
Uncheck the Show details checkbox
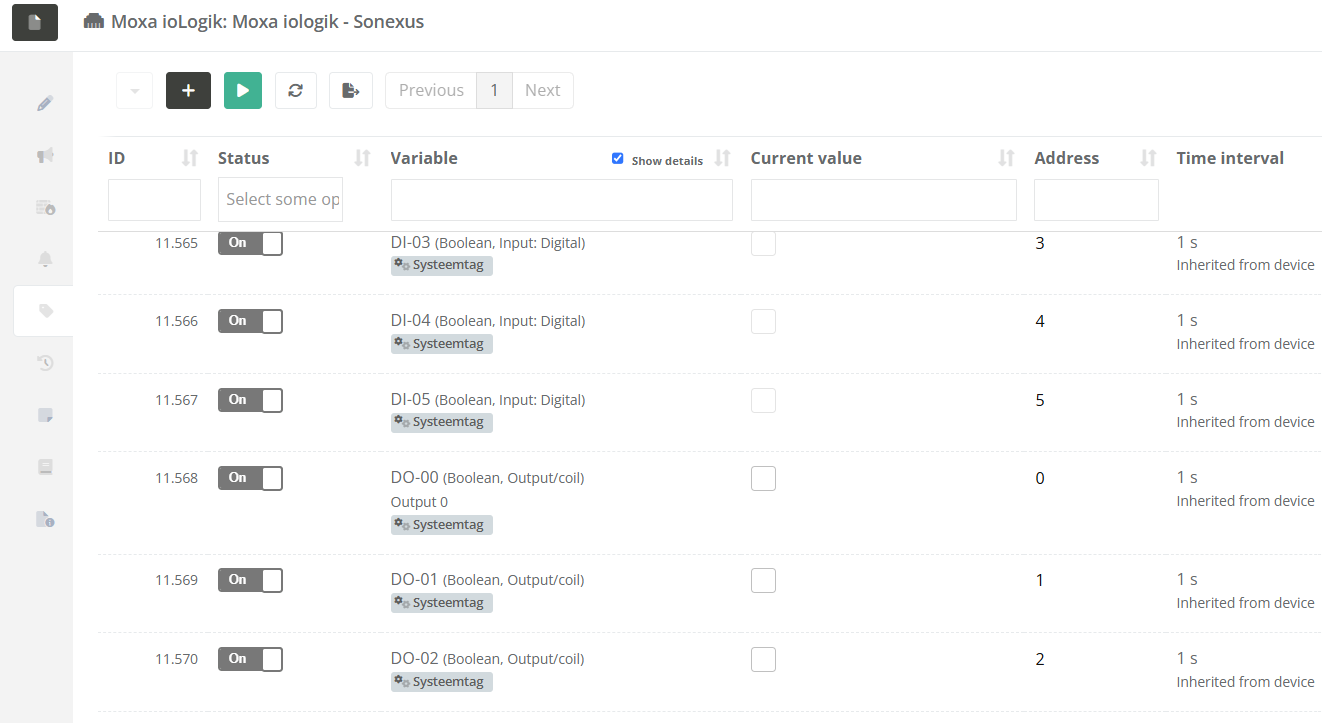tap(617, 158)
